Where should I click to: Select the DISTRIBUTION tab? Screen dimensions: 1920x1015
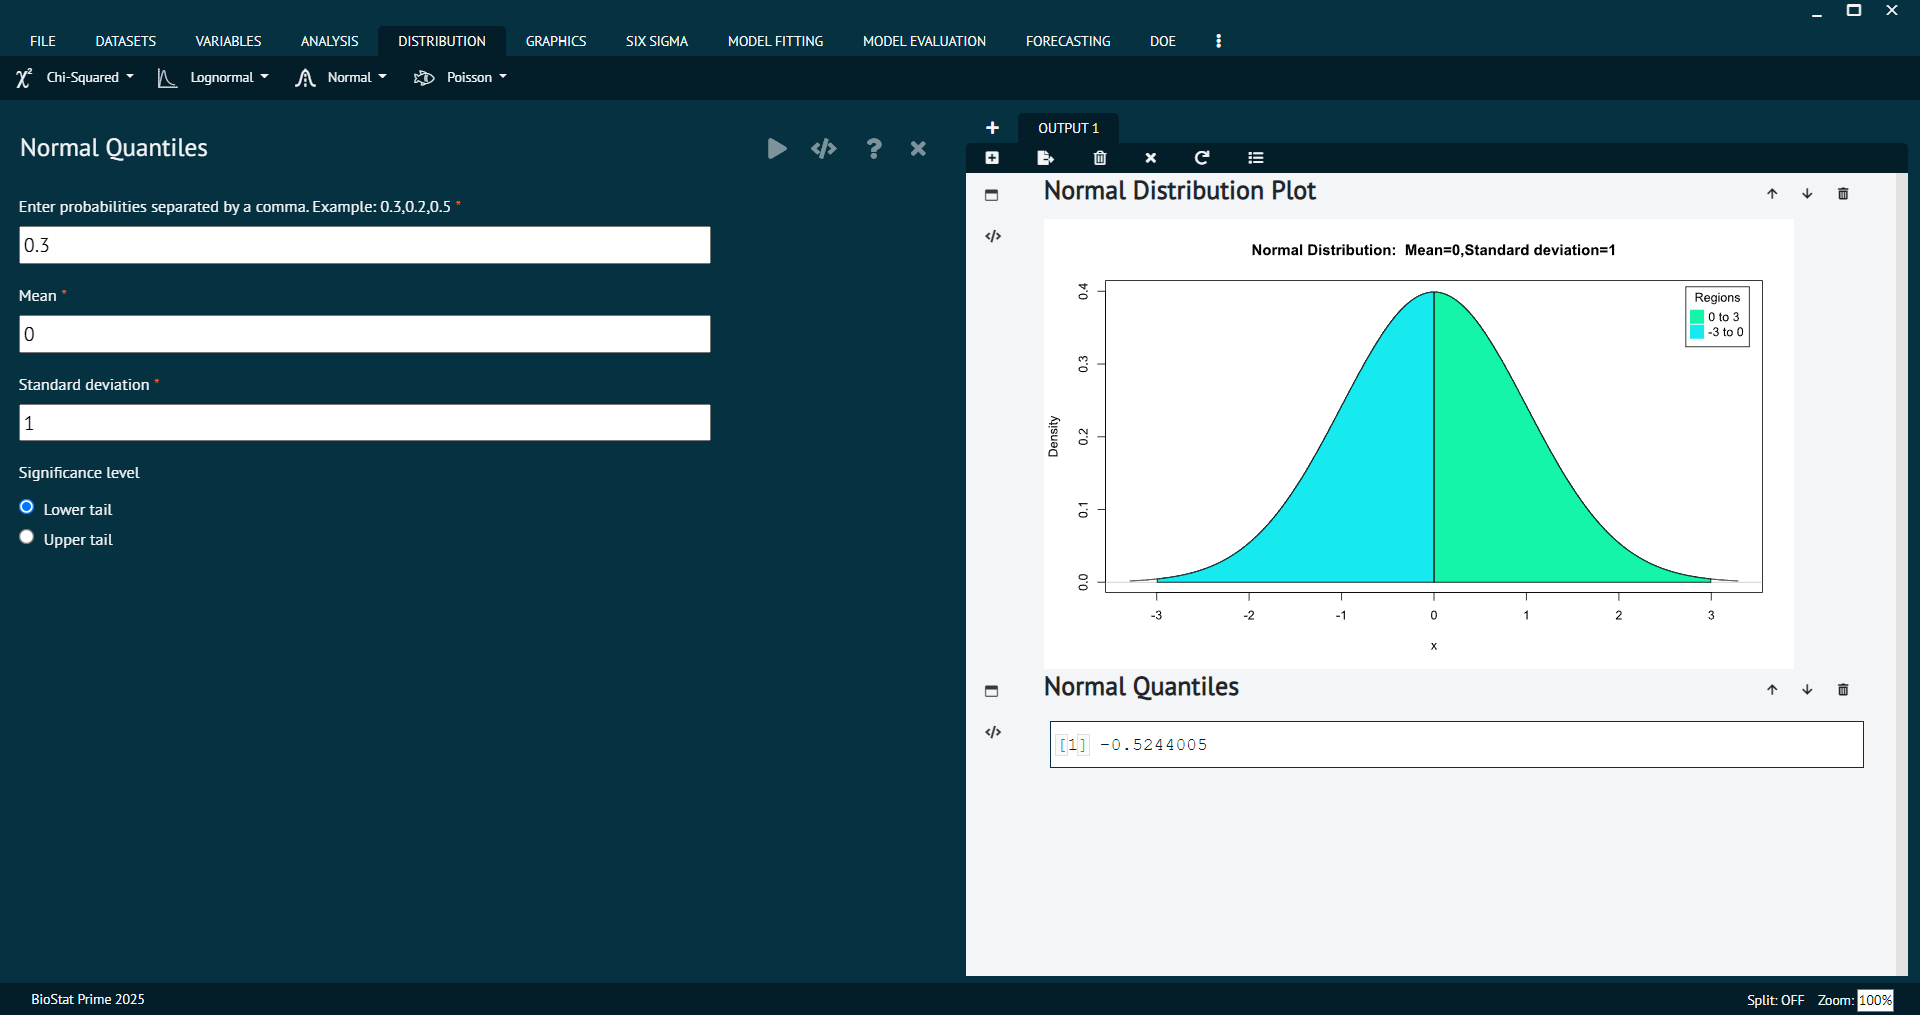[x=442, y=41]
